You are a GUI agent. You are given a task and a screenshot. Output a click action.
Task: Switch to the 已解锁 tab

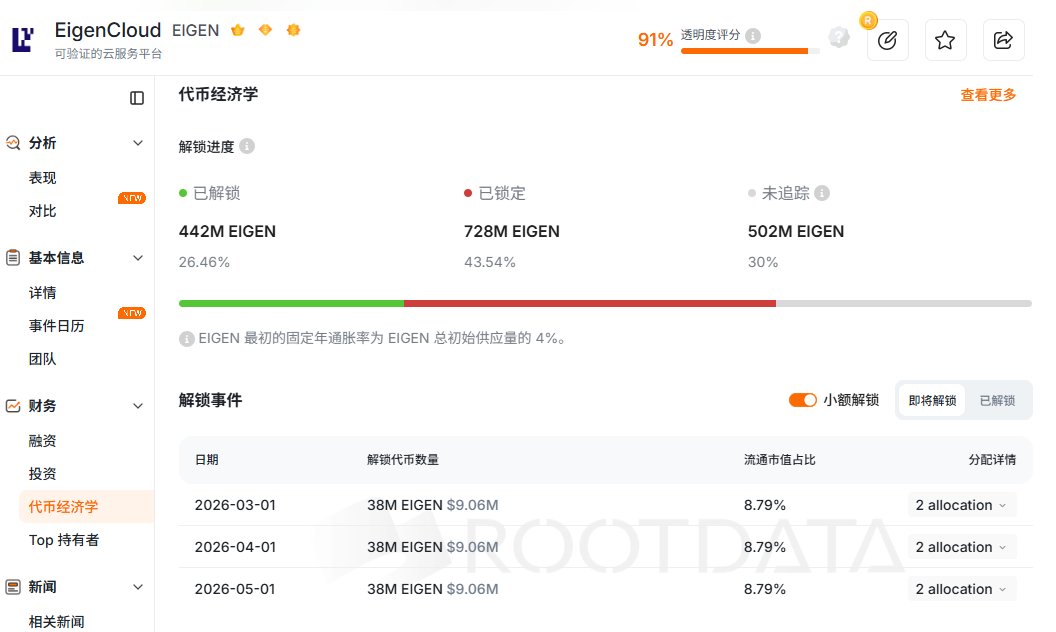point(999,399)
